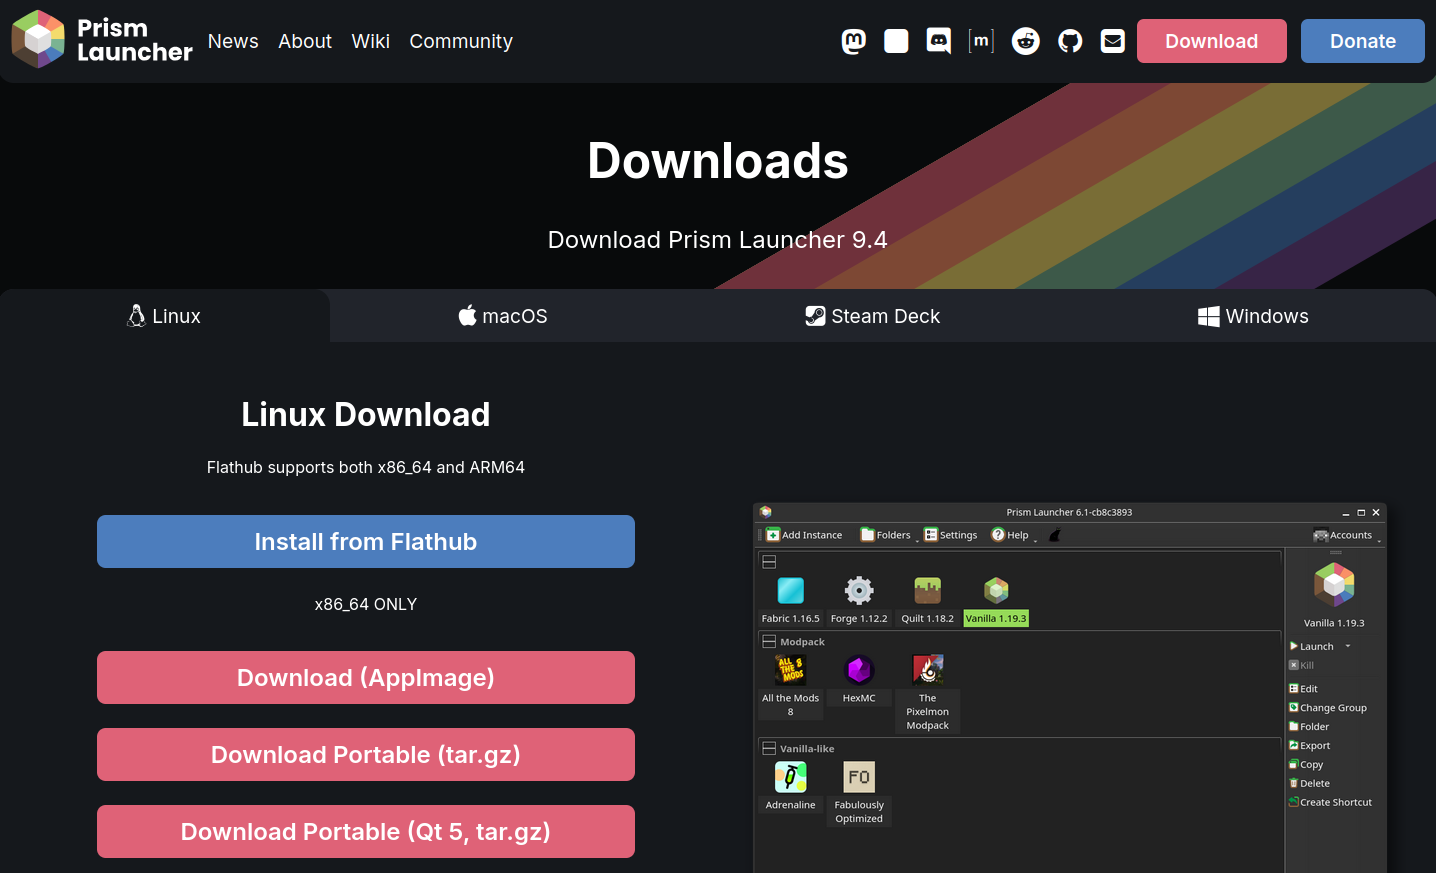
Task: Click Install from Flathub button
Action: click(366, 541)
